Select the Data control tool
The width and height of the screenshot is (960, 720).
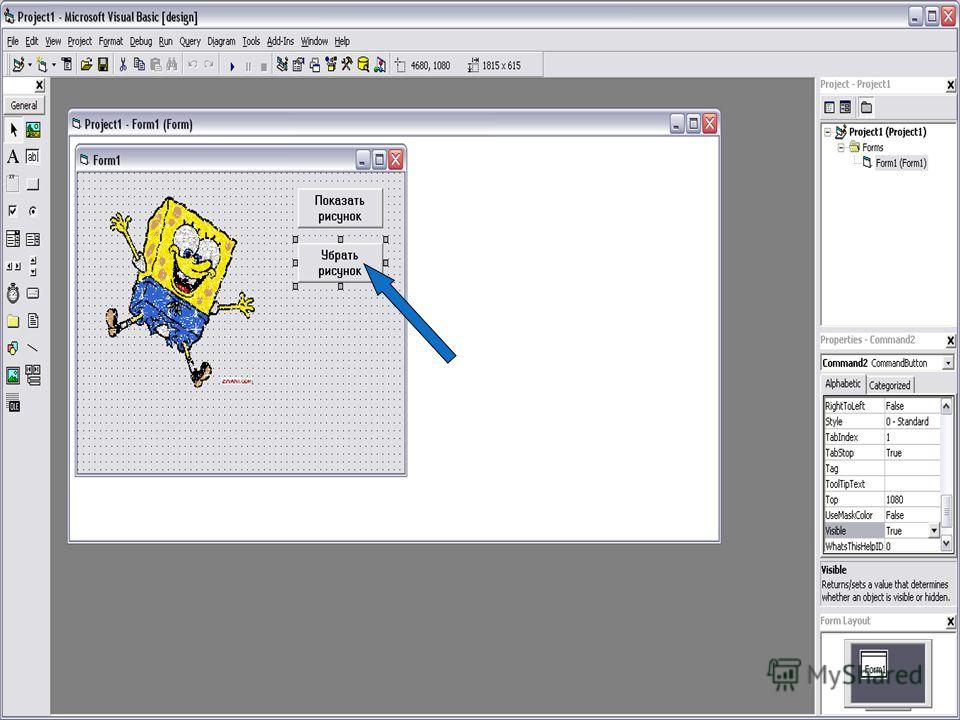33,375
